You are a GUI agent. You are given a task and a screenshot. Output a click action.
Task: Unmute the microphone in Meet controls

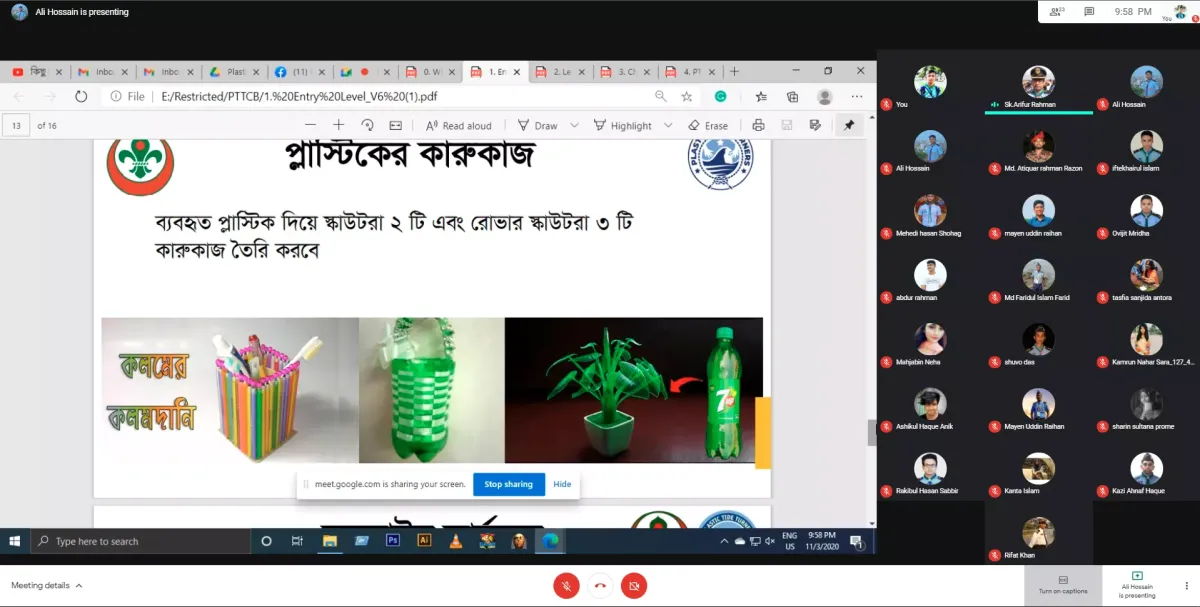click(x=566, y=586)
